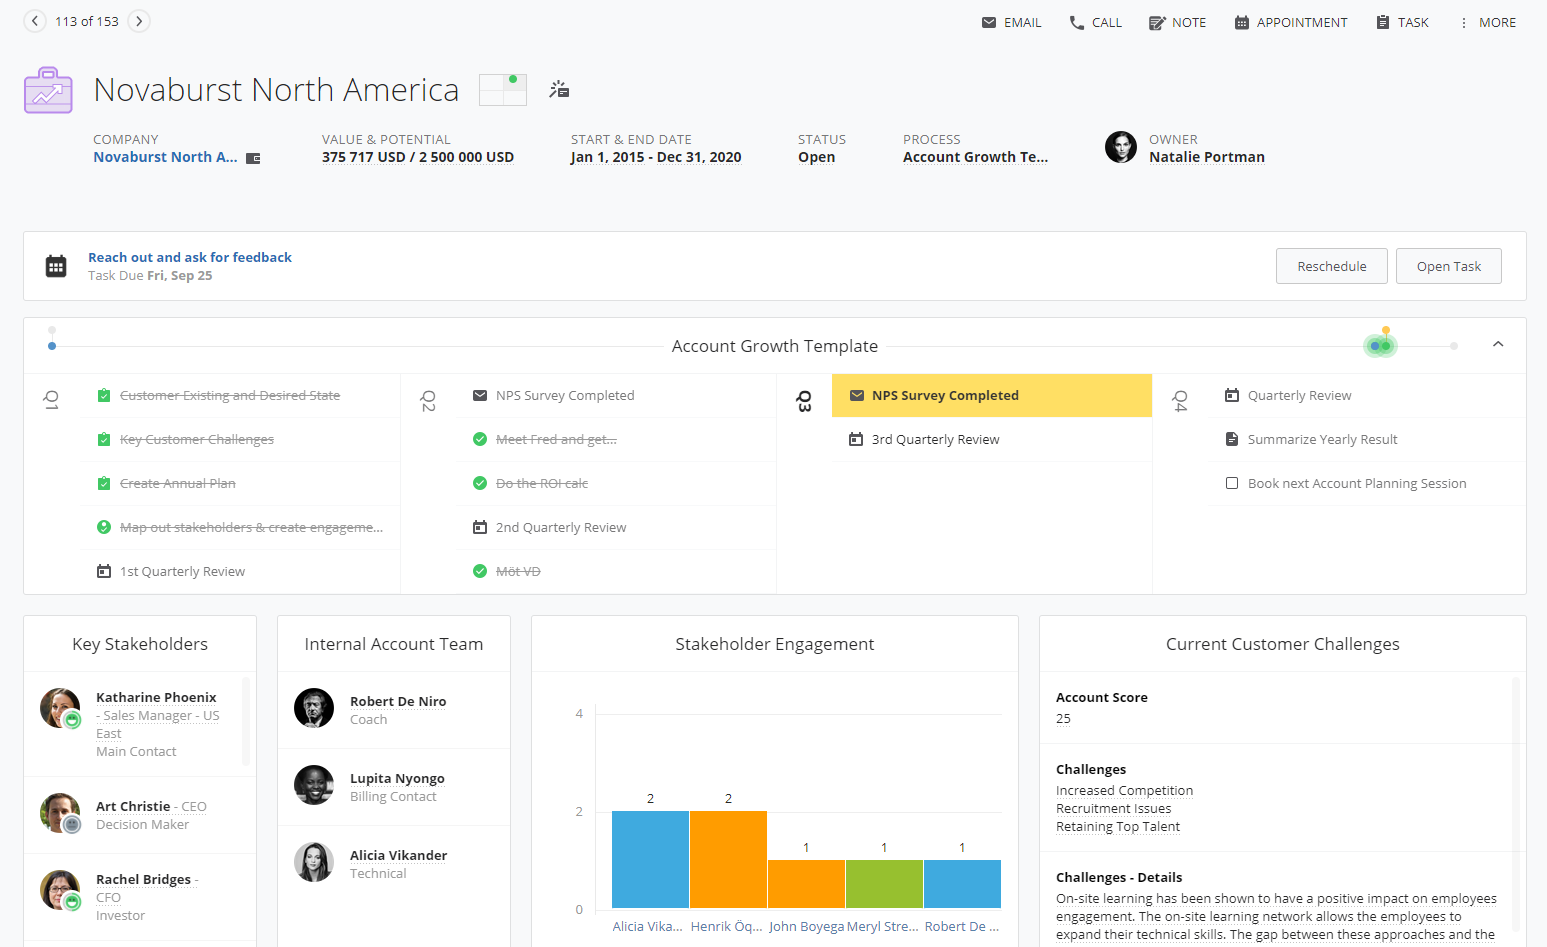Click Natalie Portman's owner avatar

[1121, 147]
